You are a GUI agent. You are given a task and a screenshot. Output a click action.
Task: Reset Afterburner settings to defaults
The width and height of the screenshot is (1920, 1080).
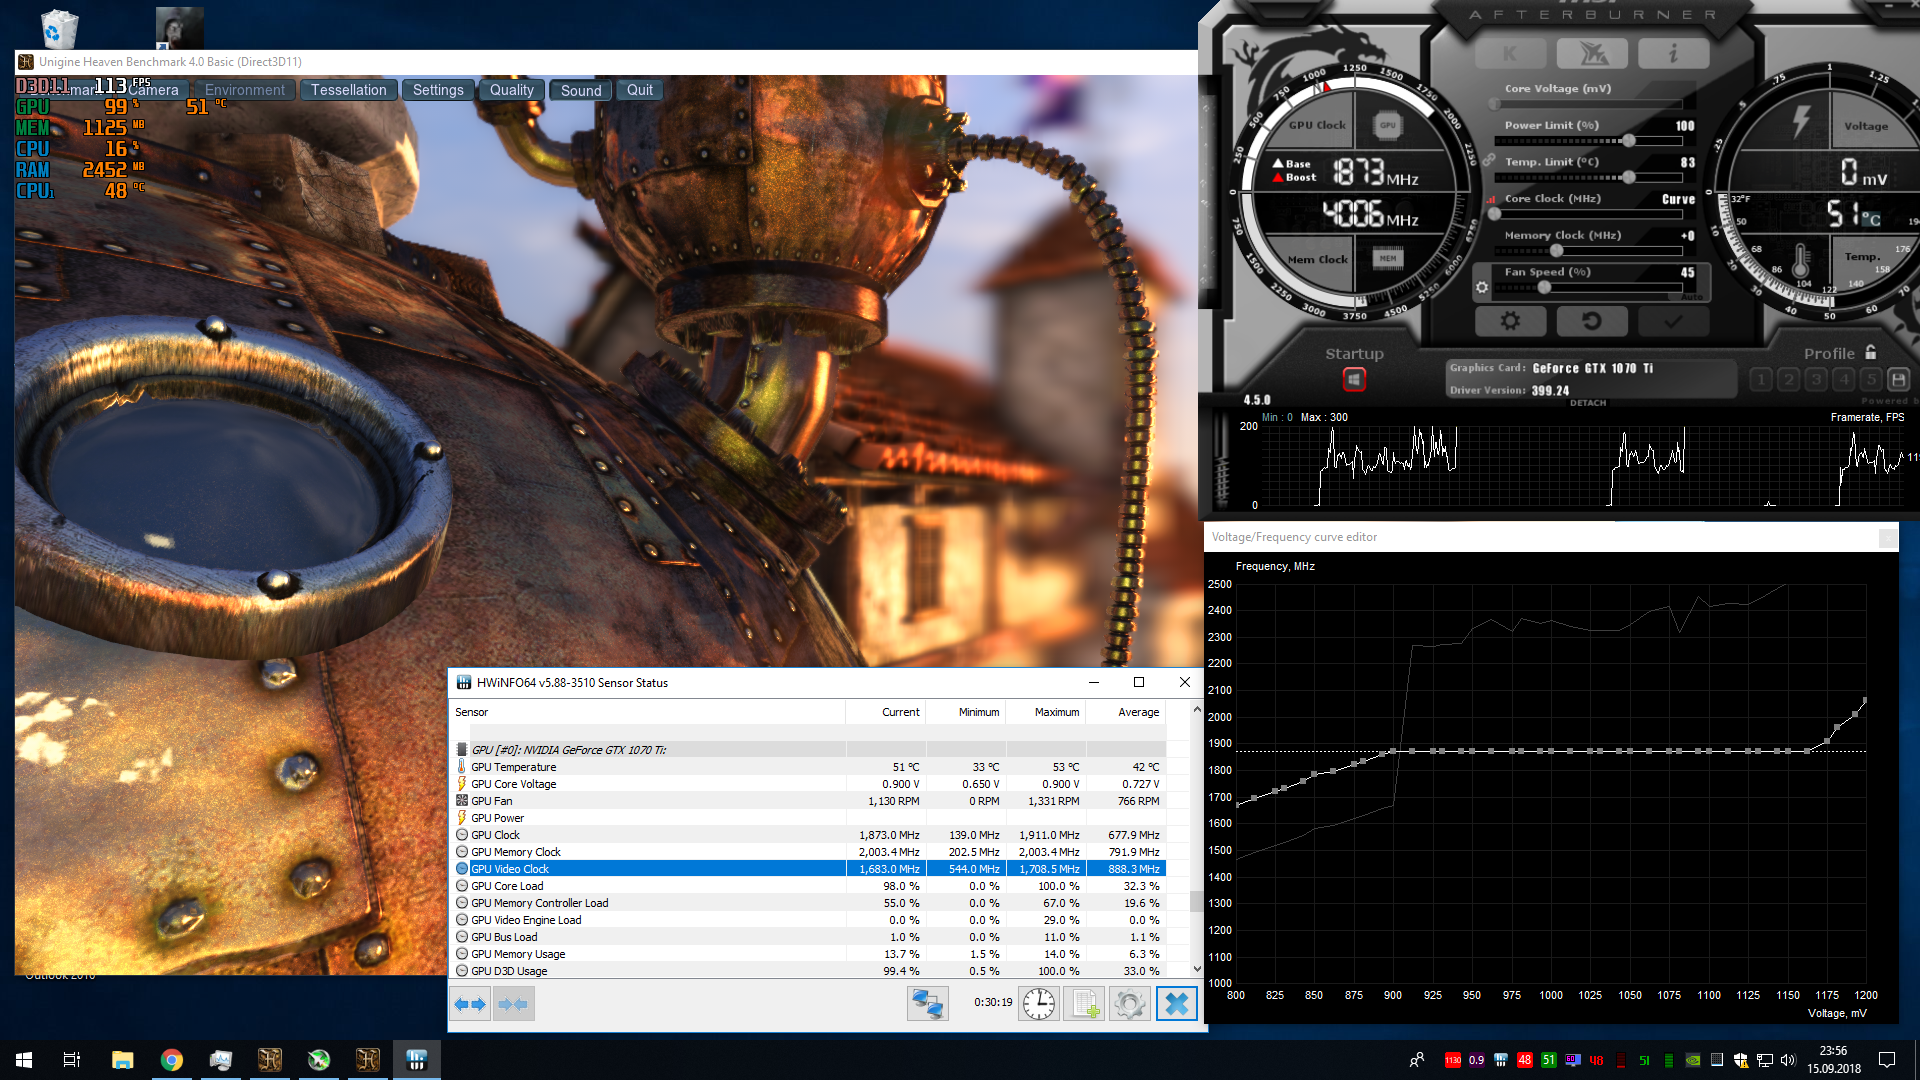click(x=1592, y=322)
